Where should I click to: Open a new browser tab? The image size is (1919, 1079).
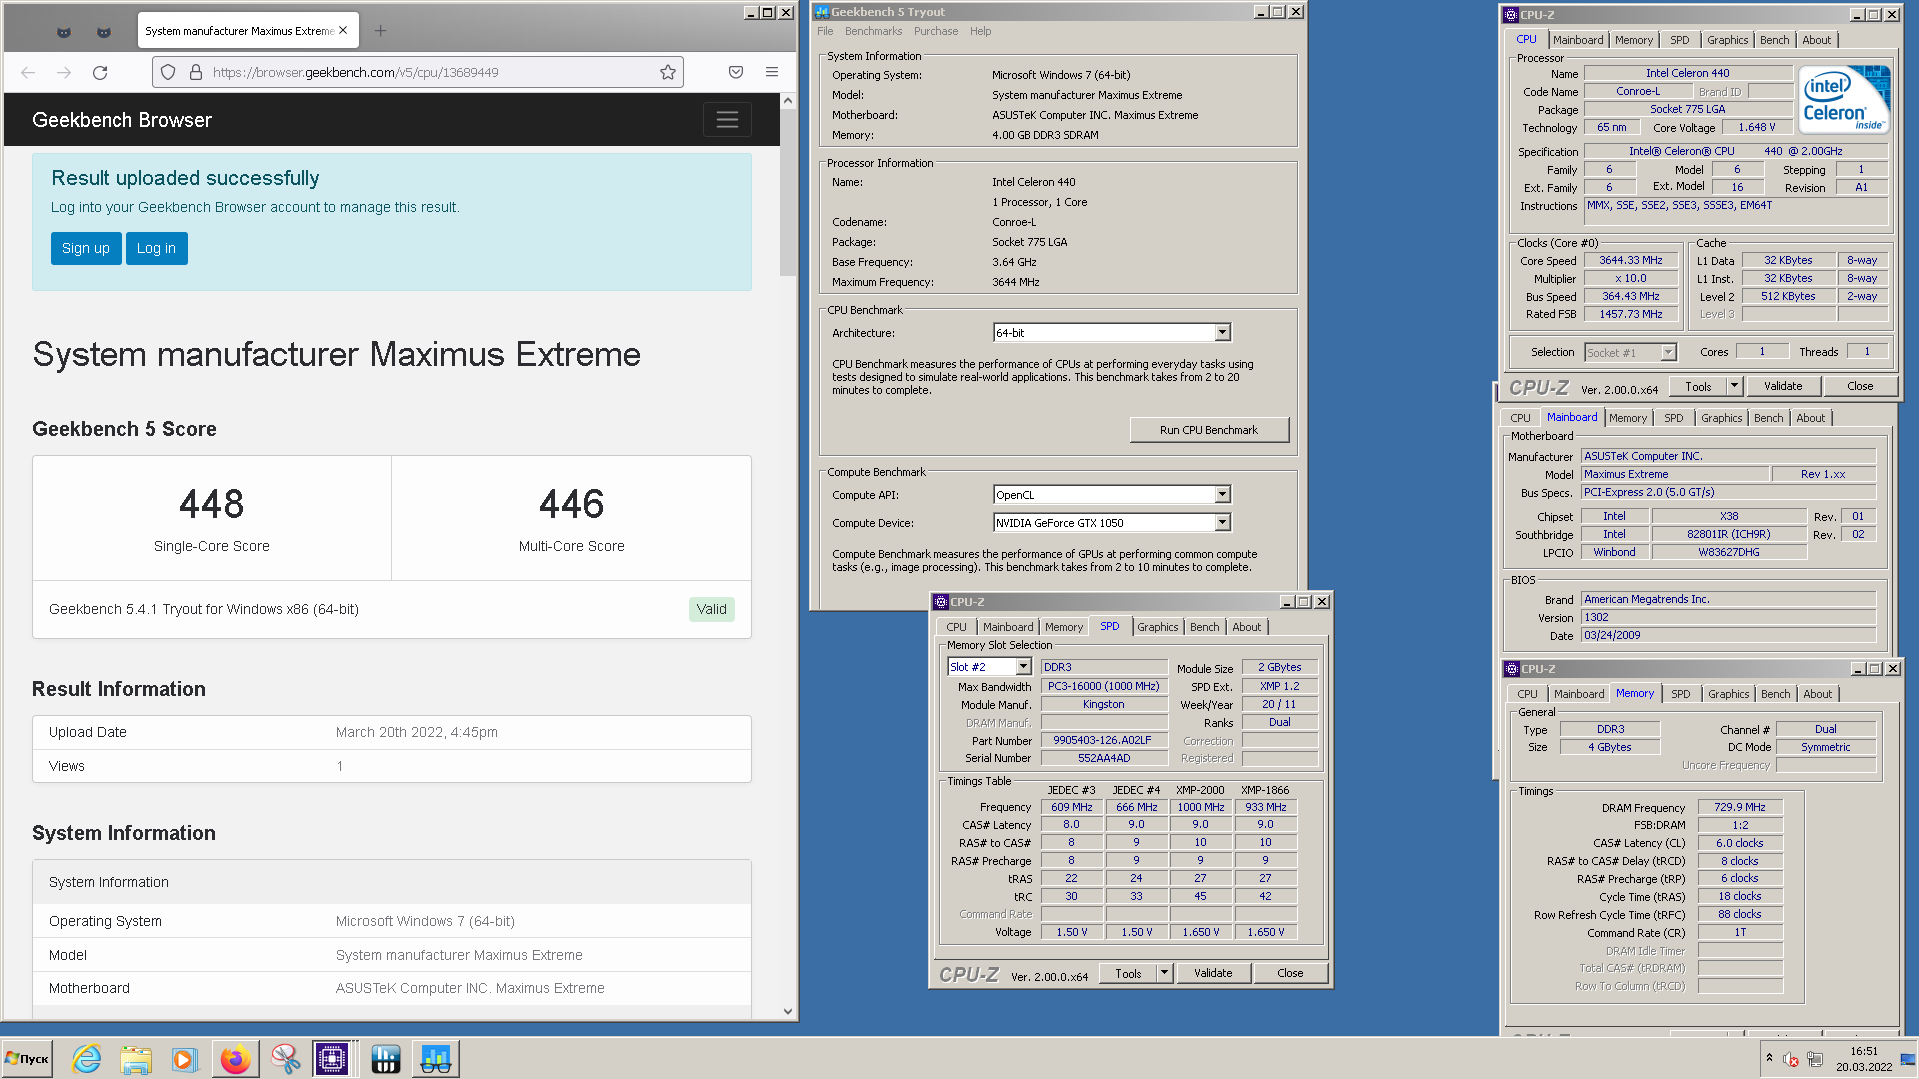click(x=380, y=31)
